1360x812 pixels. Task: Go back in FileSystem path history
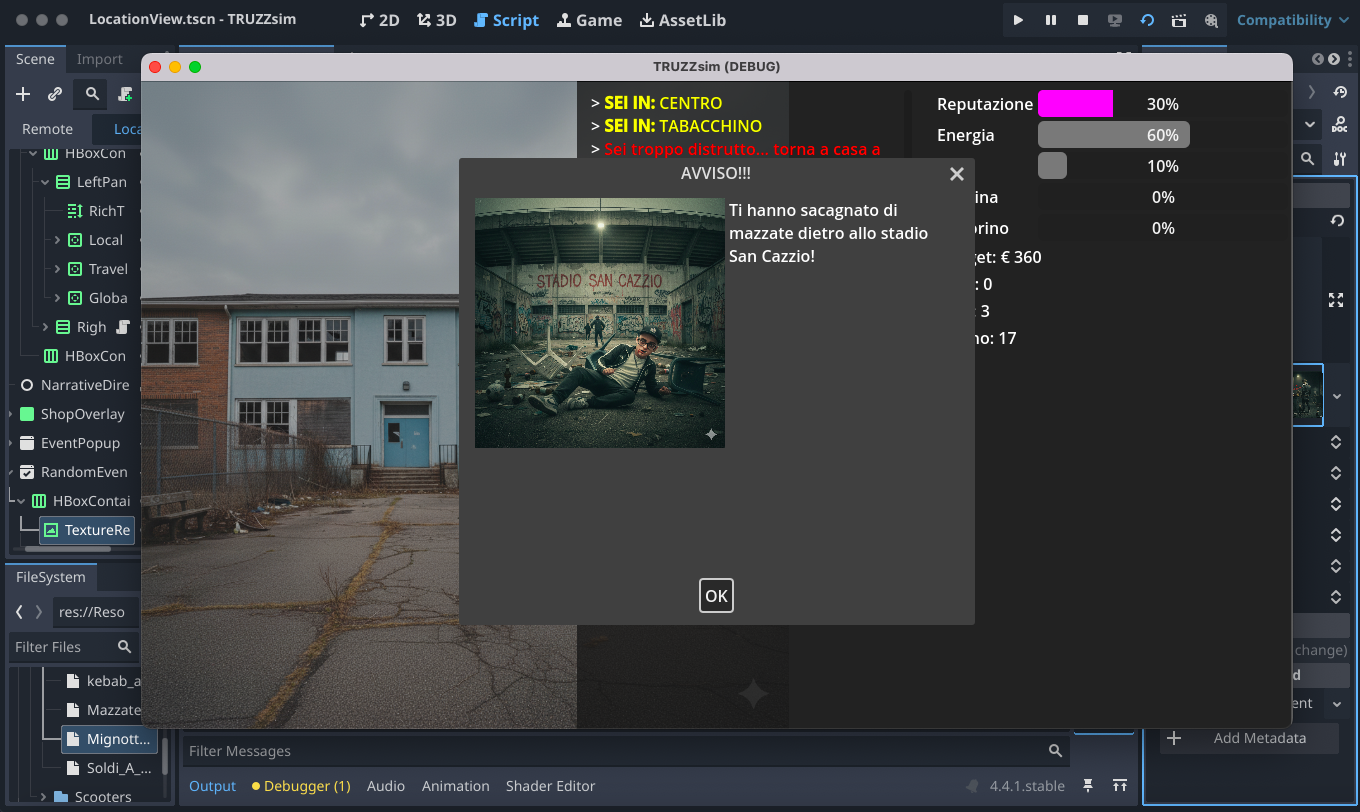(x=19, y=612)
